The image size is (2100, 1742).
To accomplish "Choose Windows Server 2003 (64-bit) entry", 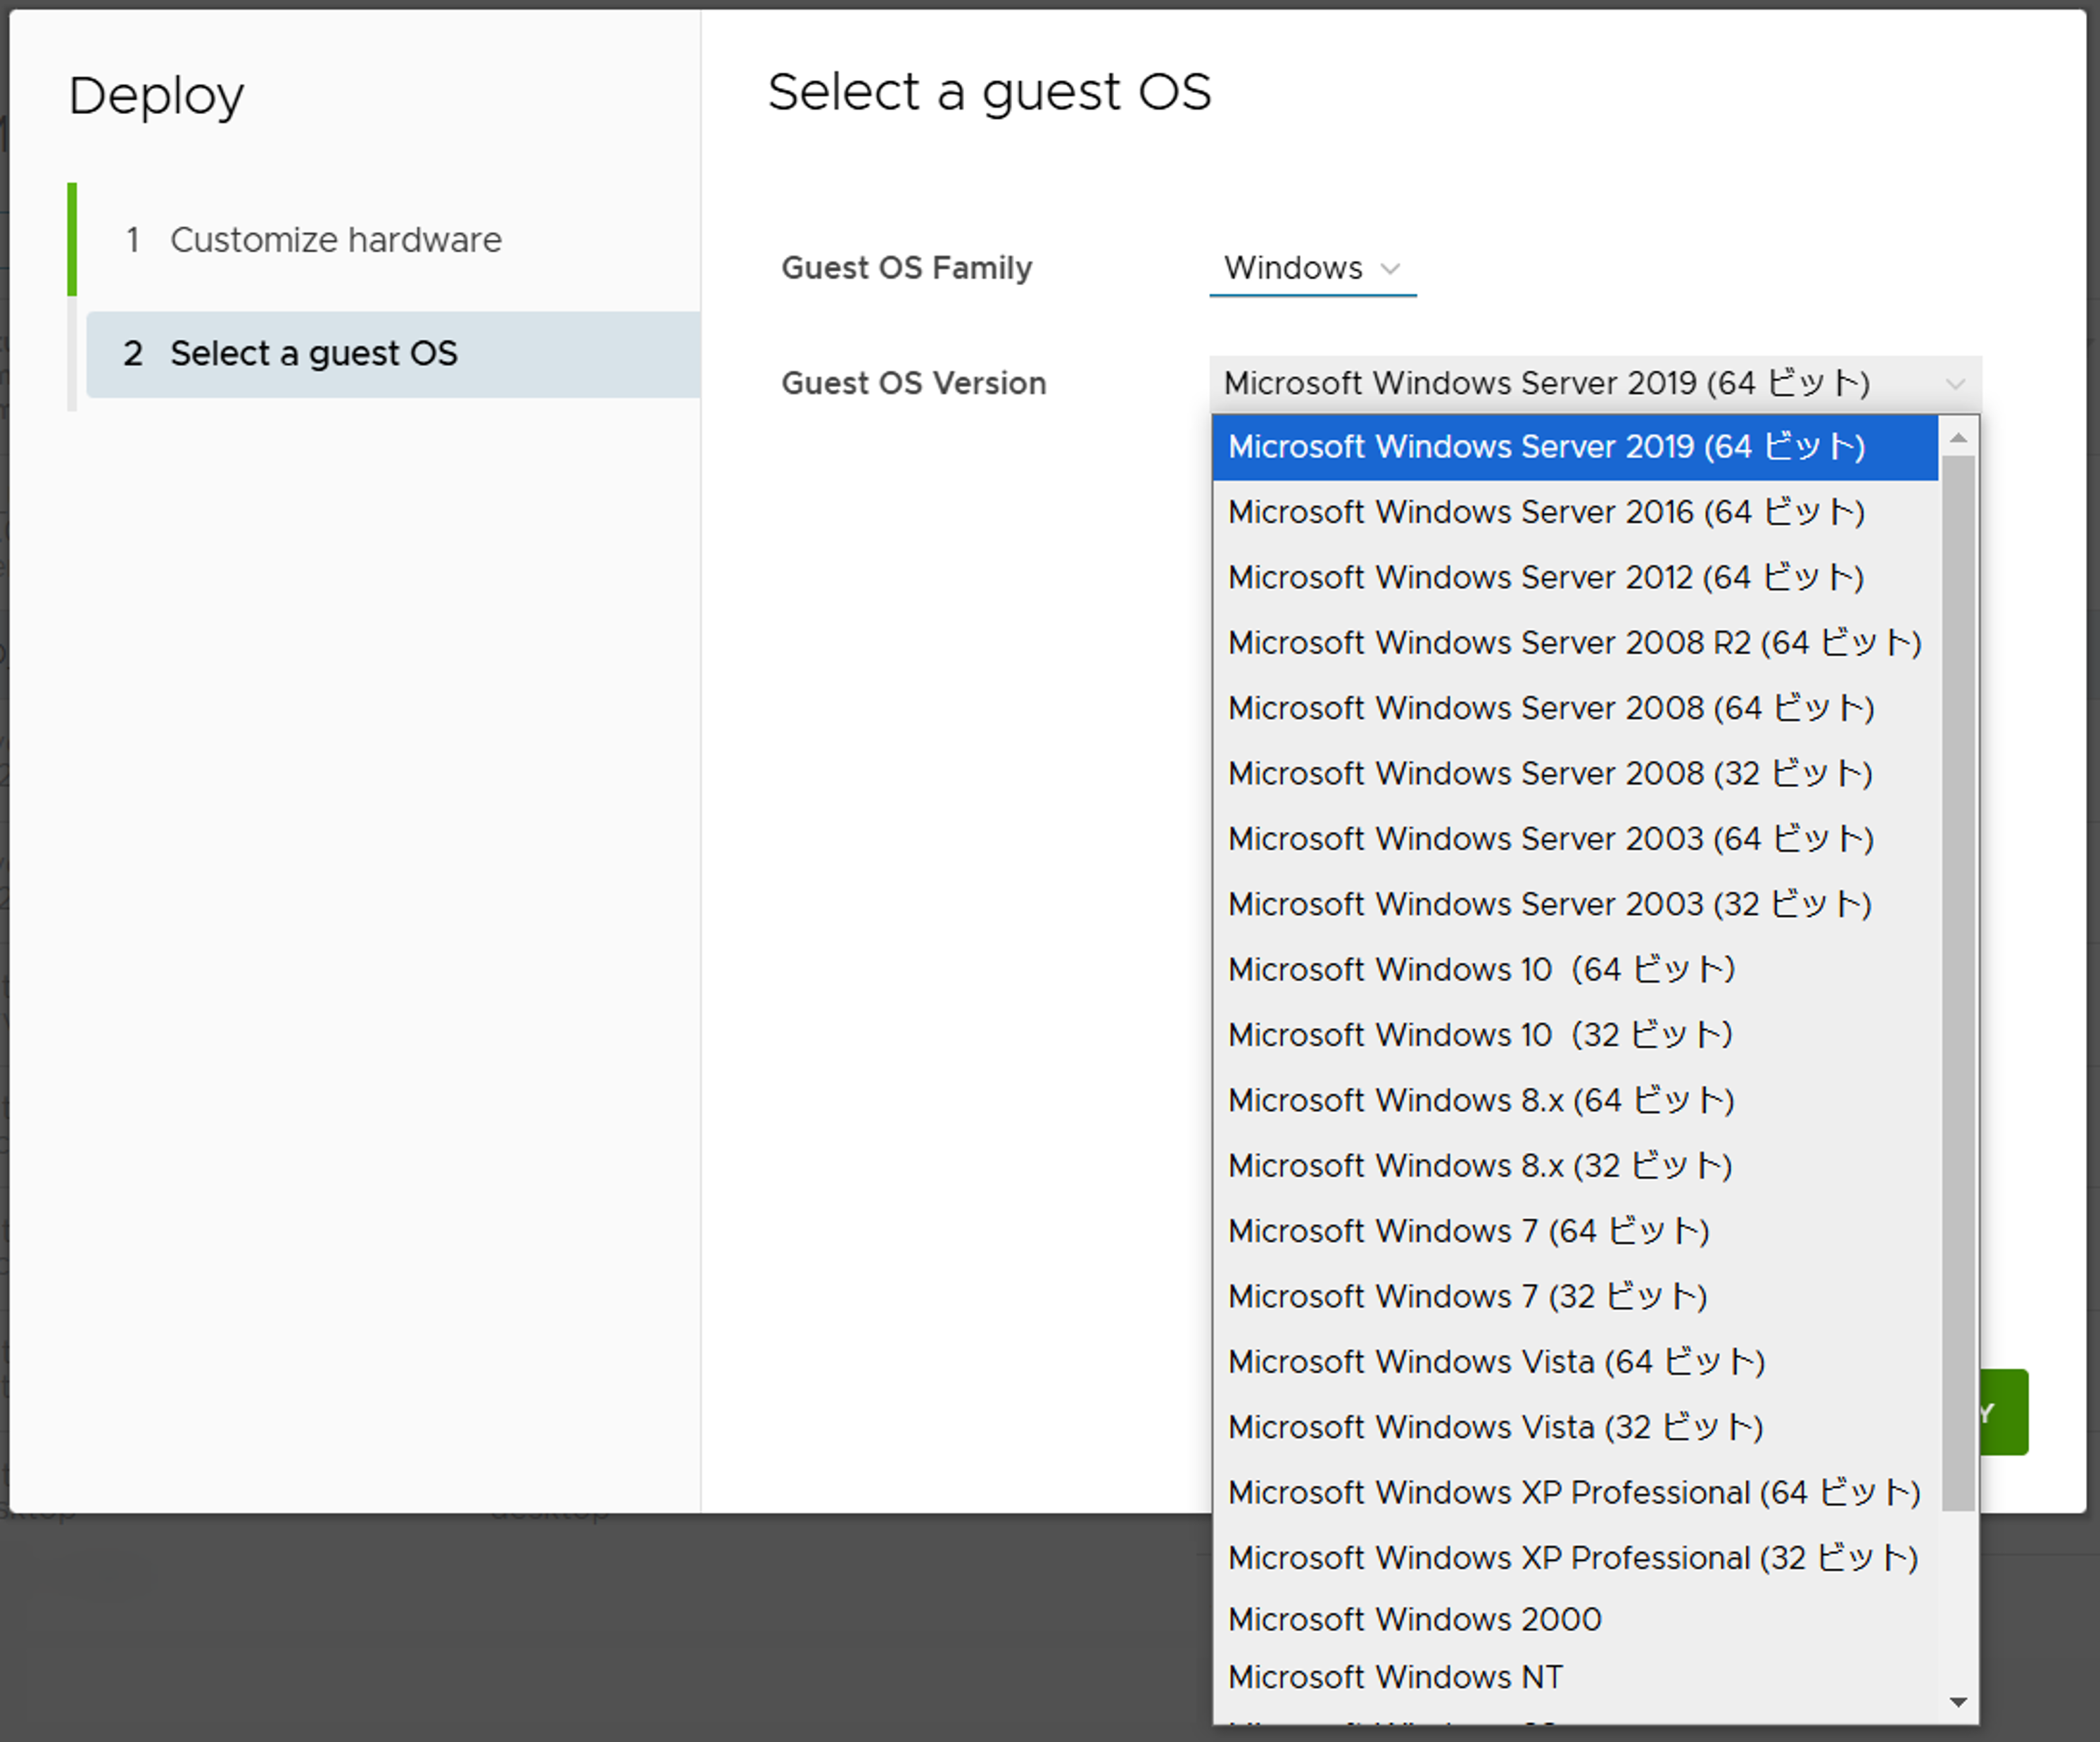I will (1549, 839).
